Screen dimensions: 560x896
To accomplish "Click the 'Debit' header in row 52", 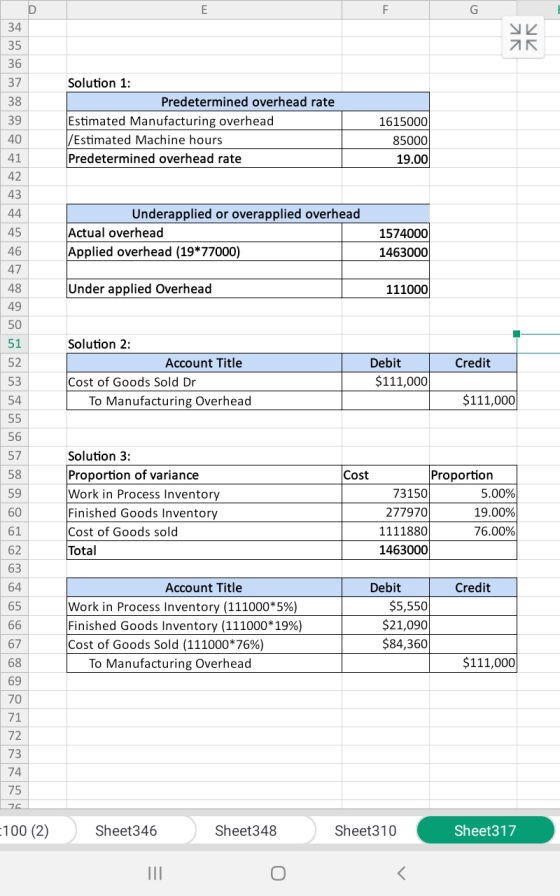I will point(386,363).
